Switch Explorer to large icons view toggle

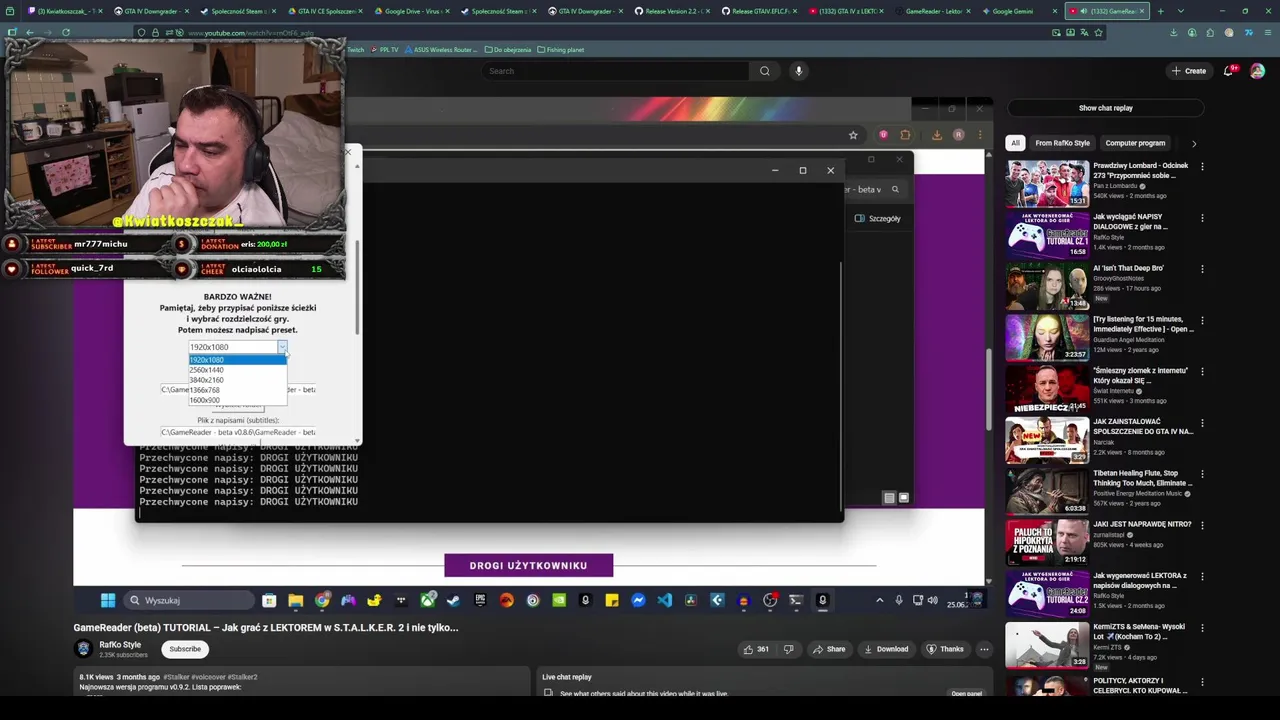coord(903,498)
